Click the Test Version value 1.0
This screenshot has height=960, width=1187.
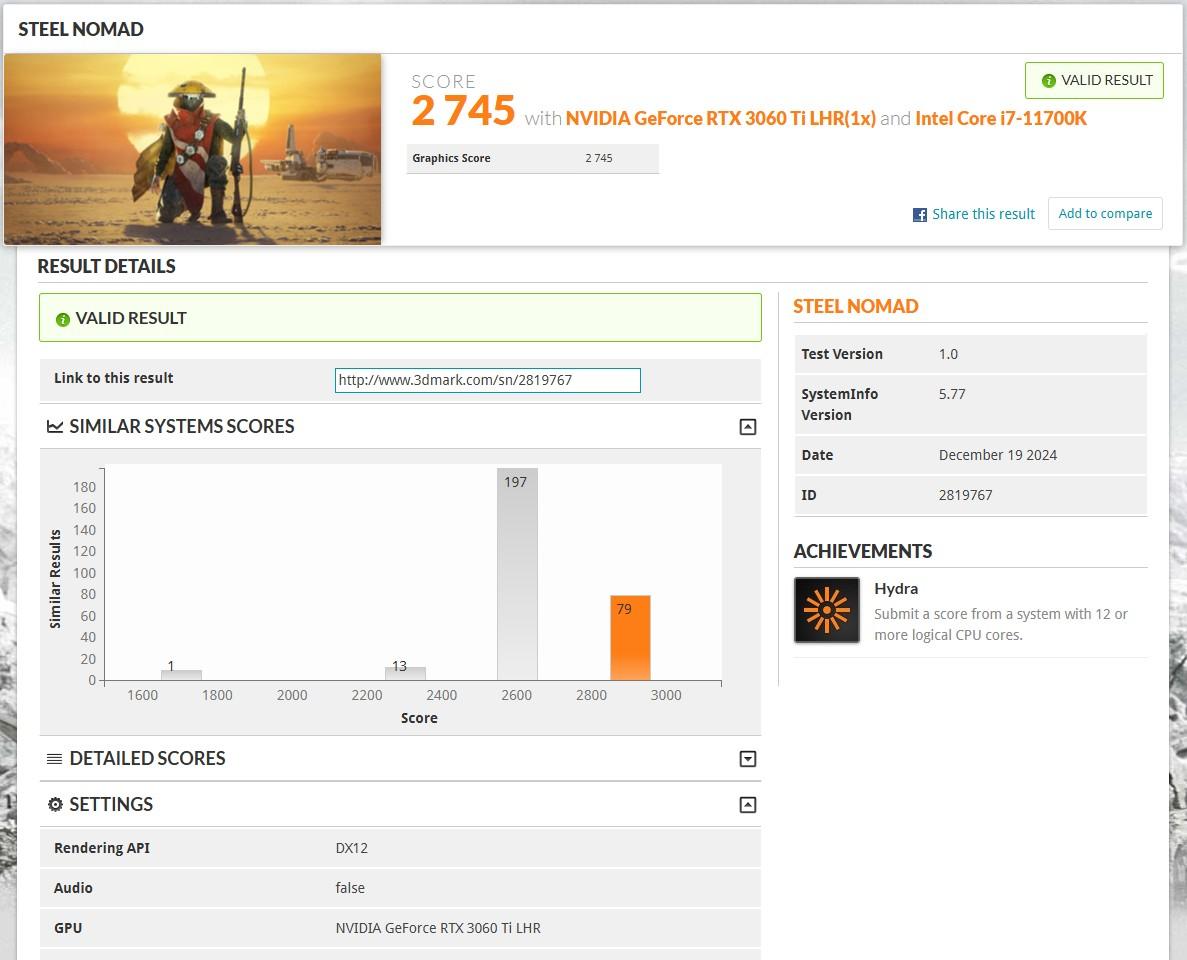pos(948,354)
